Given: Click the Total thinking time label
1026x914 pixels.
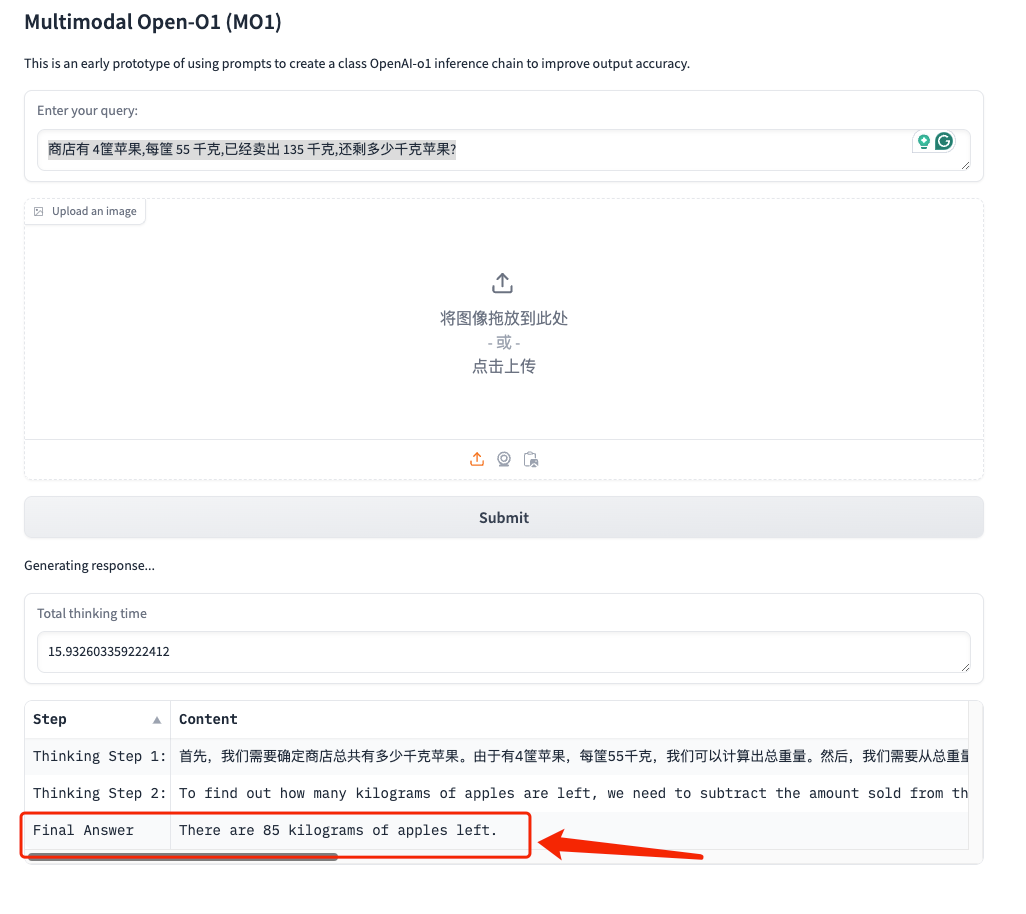Looking at the screenshot, I should [x=92, y=614].
